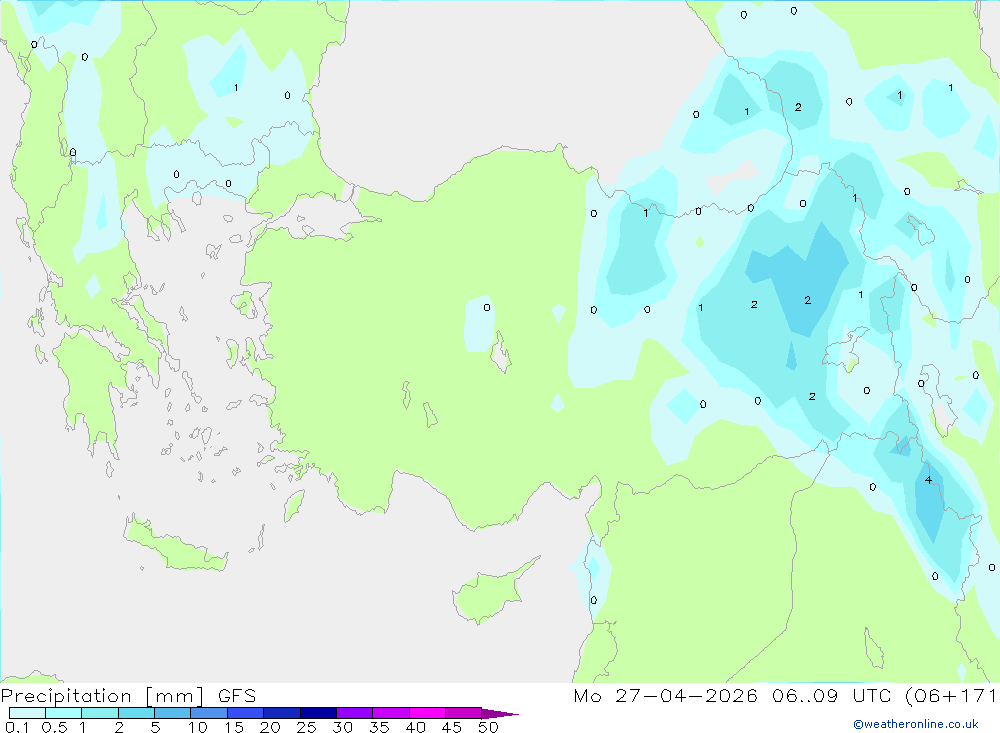Click the 10–15 mm legend color block
1000x733 pixels.
(x=209, y=713)
